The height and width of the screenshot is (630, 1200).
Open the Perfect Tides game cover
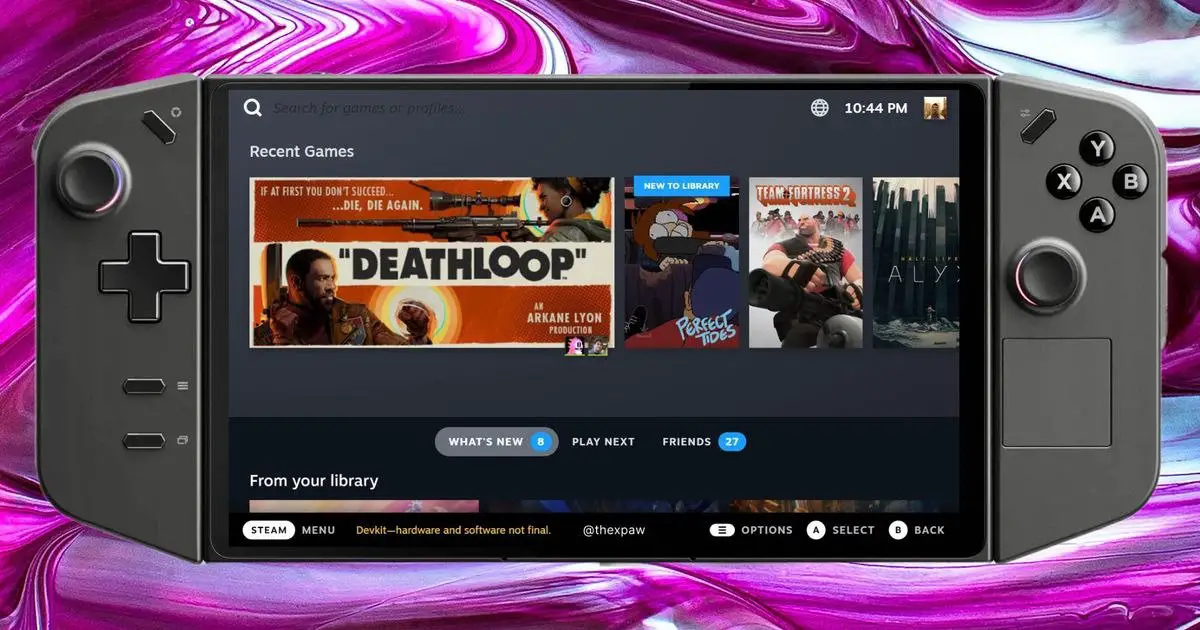click(x=682, y=263)
